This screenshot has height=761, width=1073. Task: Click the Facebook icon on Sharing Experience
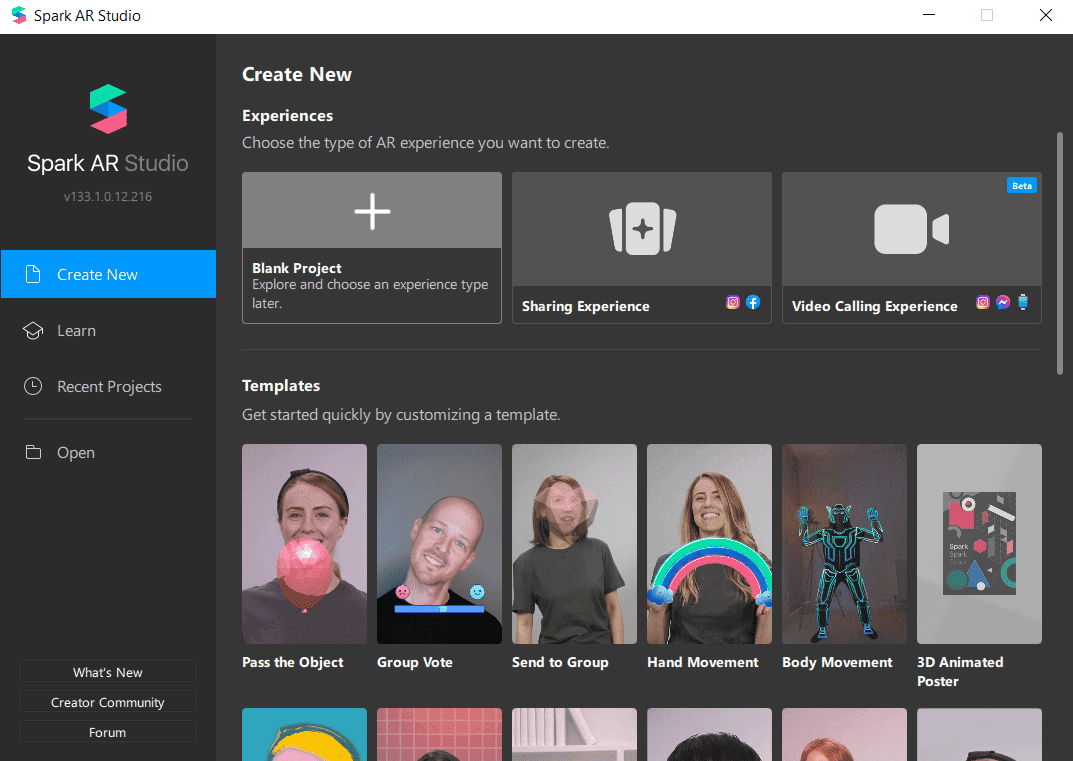(753, 302)
